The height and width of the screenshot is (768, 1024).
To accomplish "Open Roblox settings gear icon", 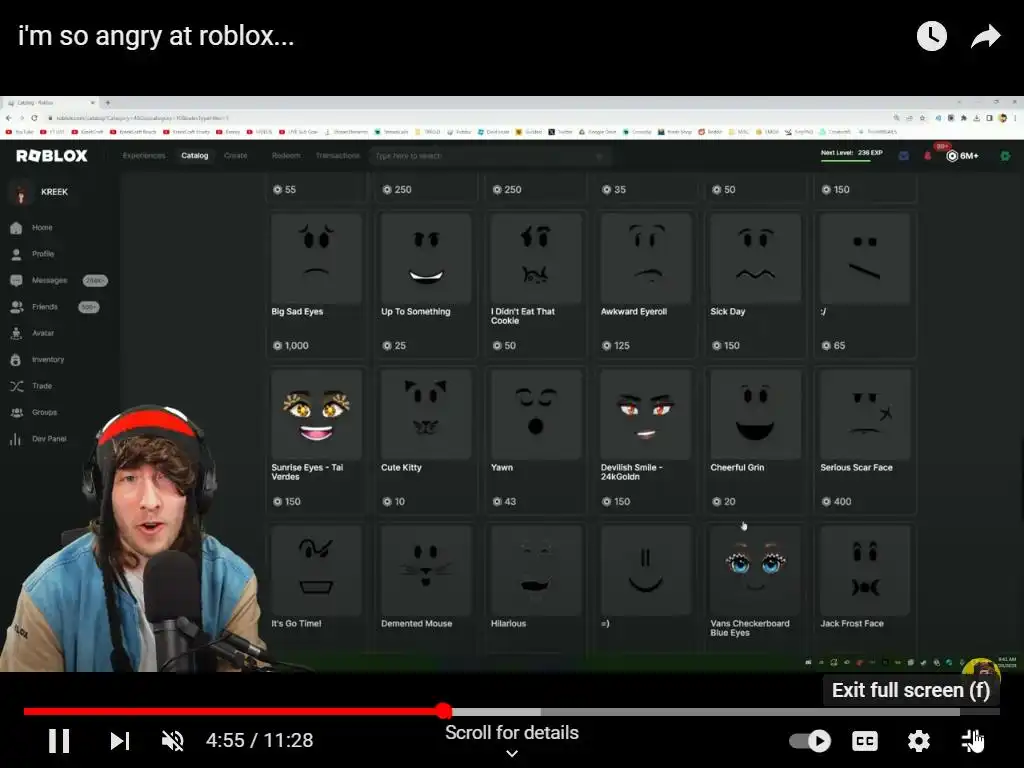I will point(1005,156).
